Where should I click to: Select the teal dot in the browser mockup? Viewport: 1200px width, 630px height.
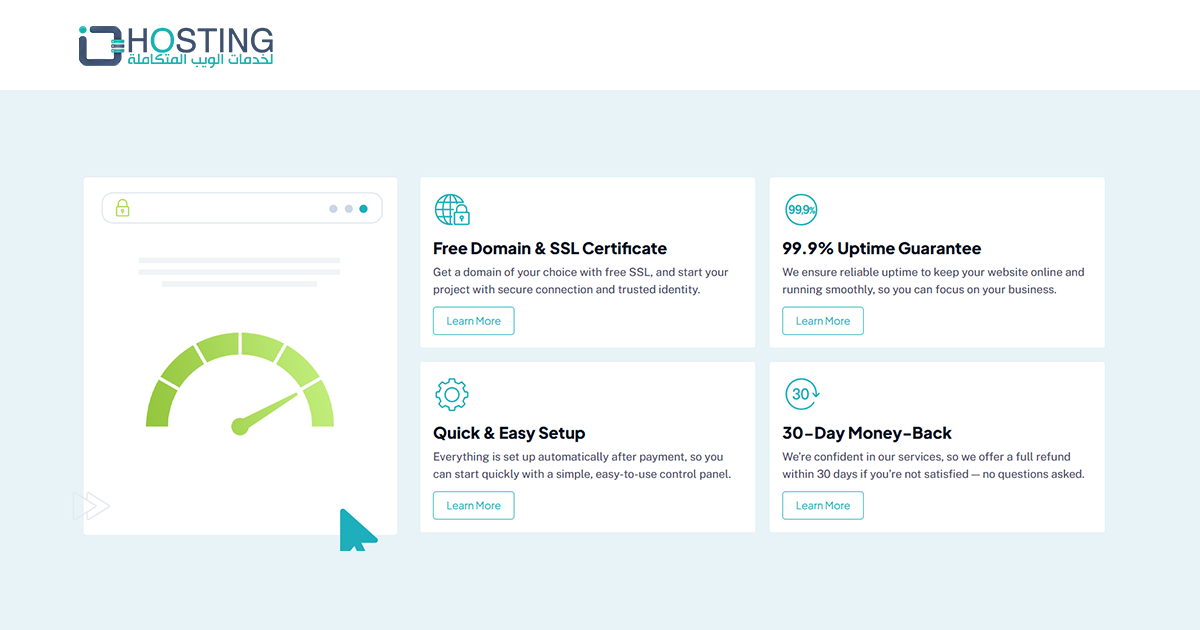click(x=363, y=209)
